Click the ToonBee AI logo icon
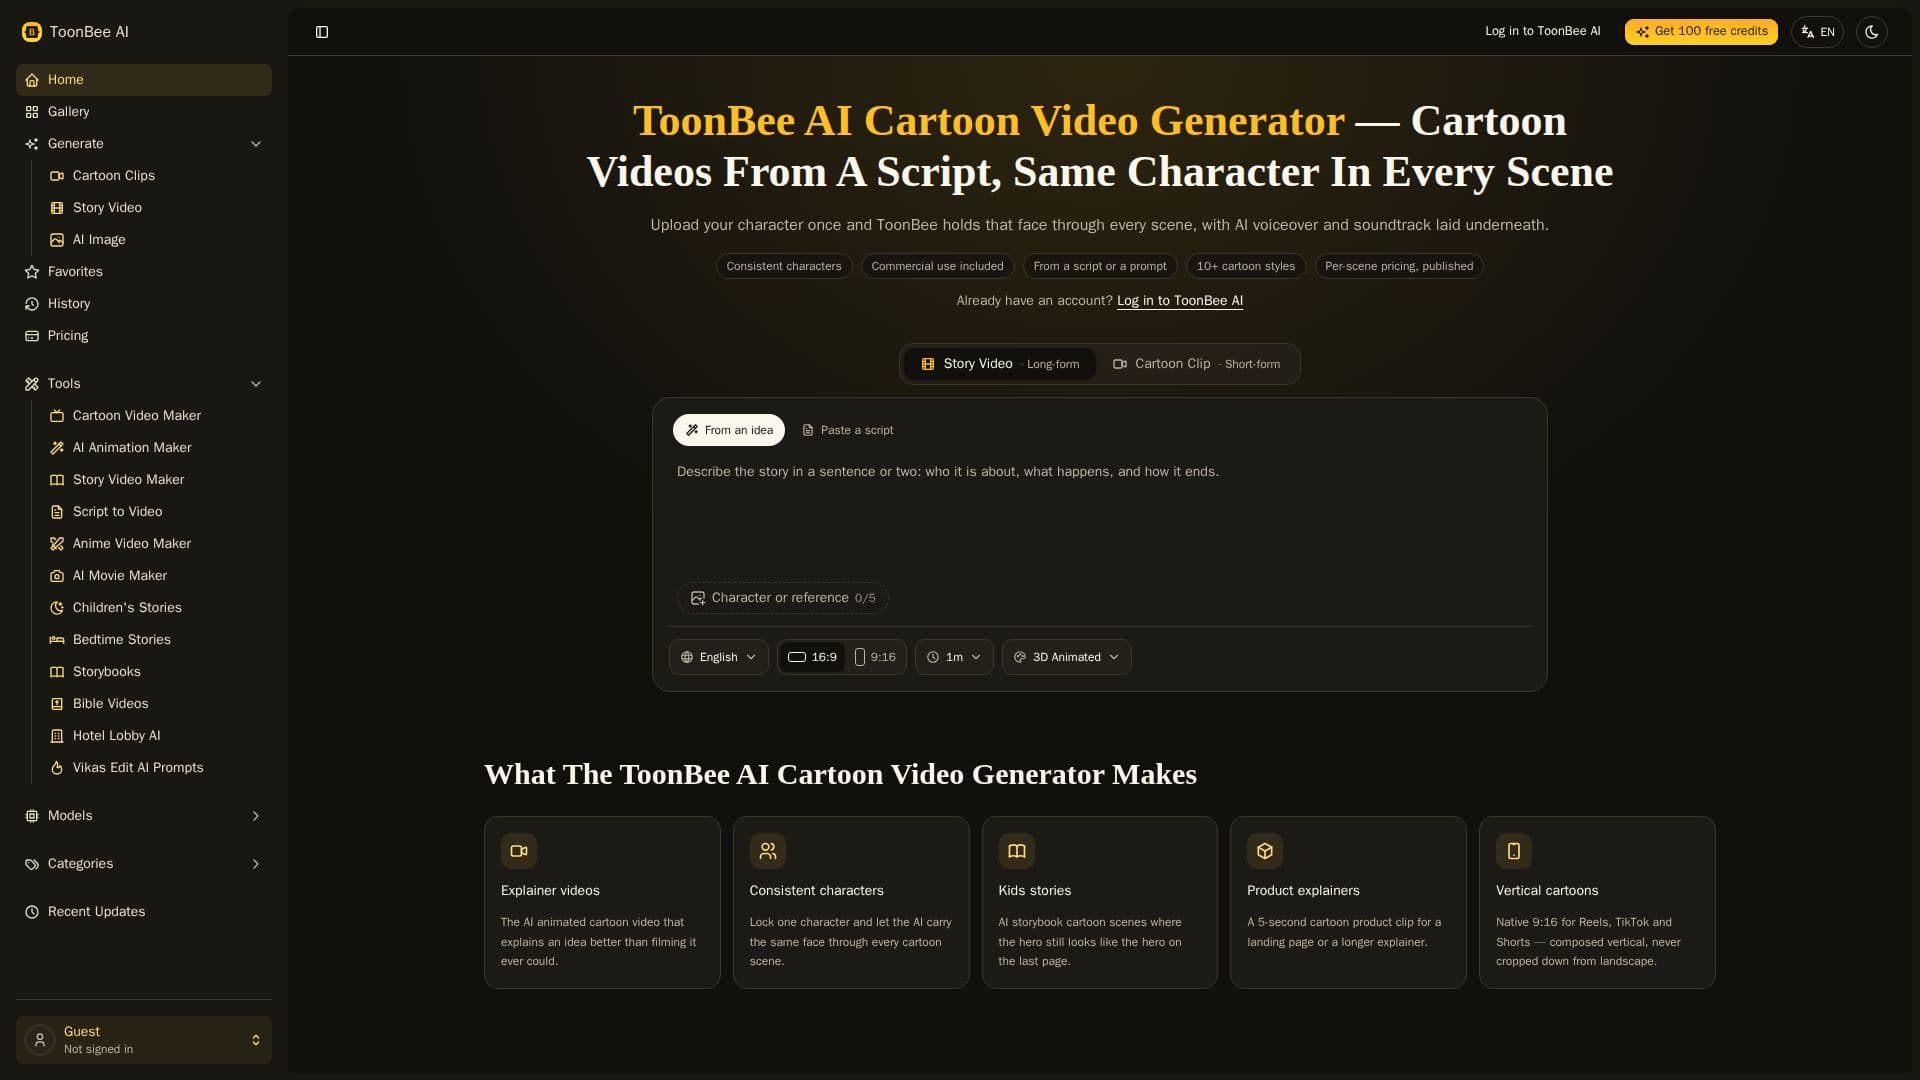The image size is (1920, 1080). [x=32, y=32]
